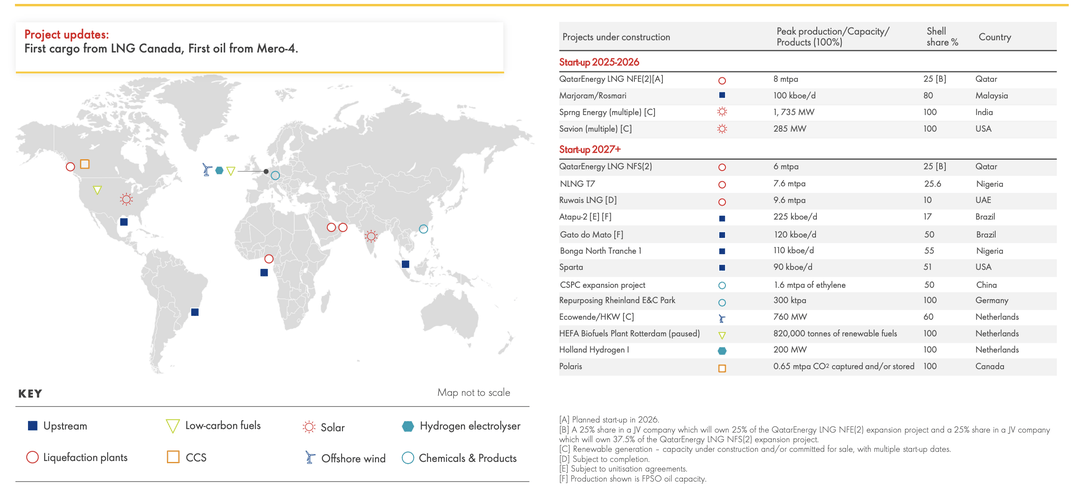Image resolution: width=1080 pixels, height=489 pixels.
Task: Click the red liquefaction circle on western Canada
Action: tap(70, 167)
